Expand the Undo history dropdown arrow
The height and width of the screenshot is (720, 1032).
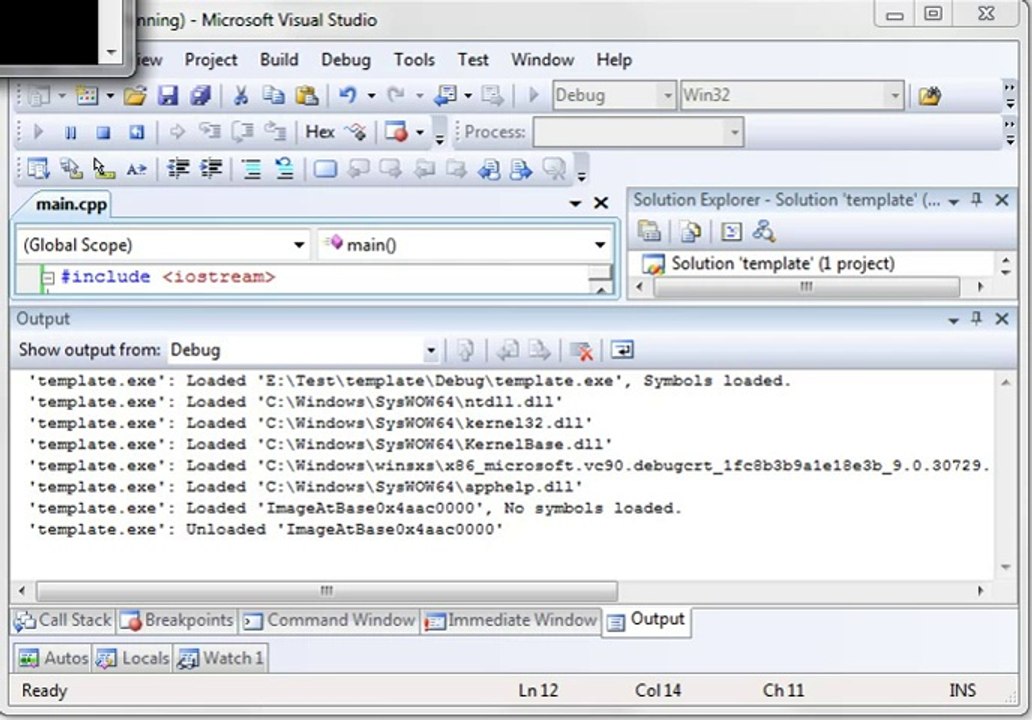click(372, 96)
